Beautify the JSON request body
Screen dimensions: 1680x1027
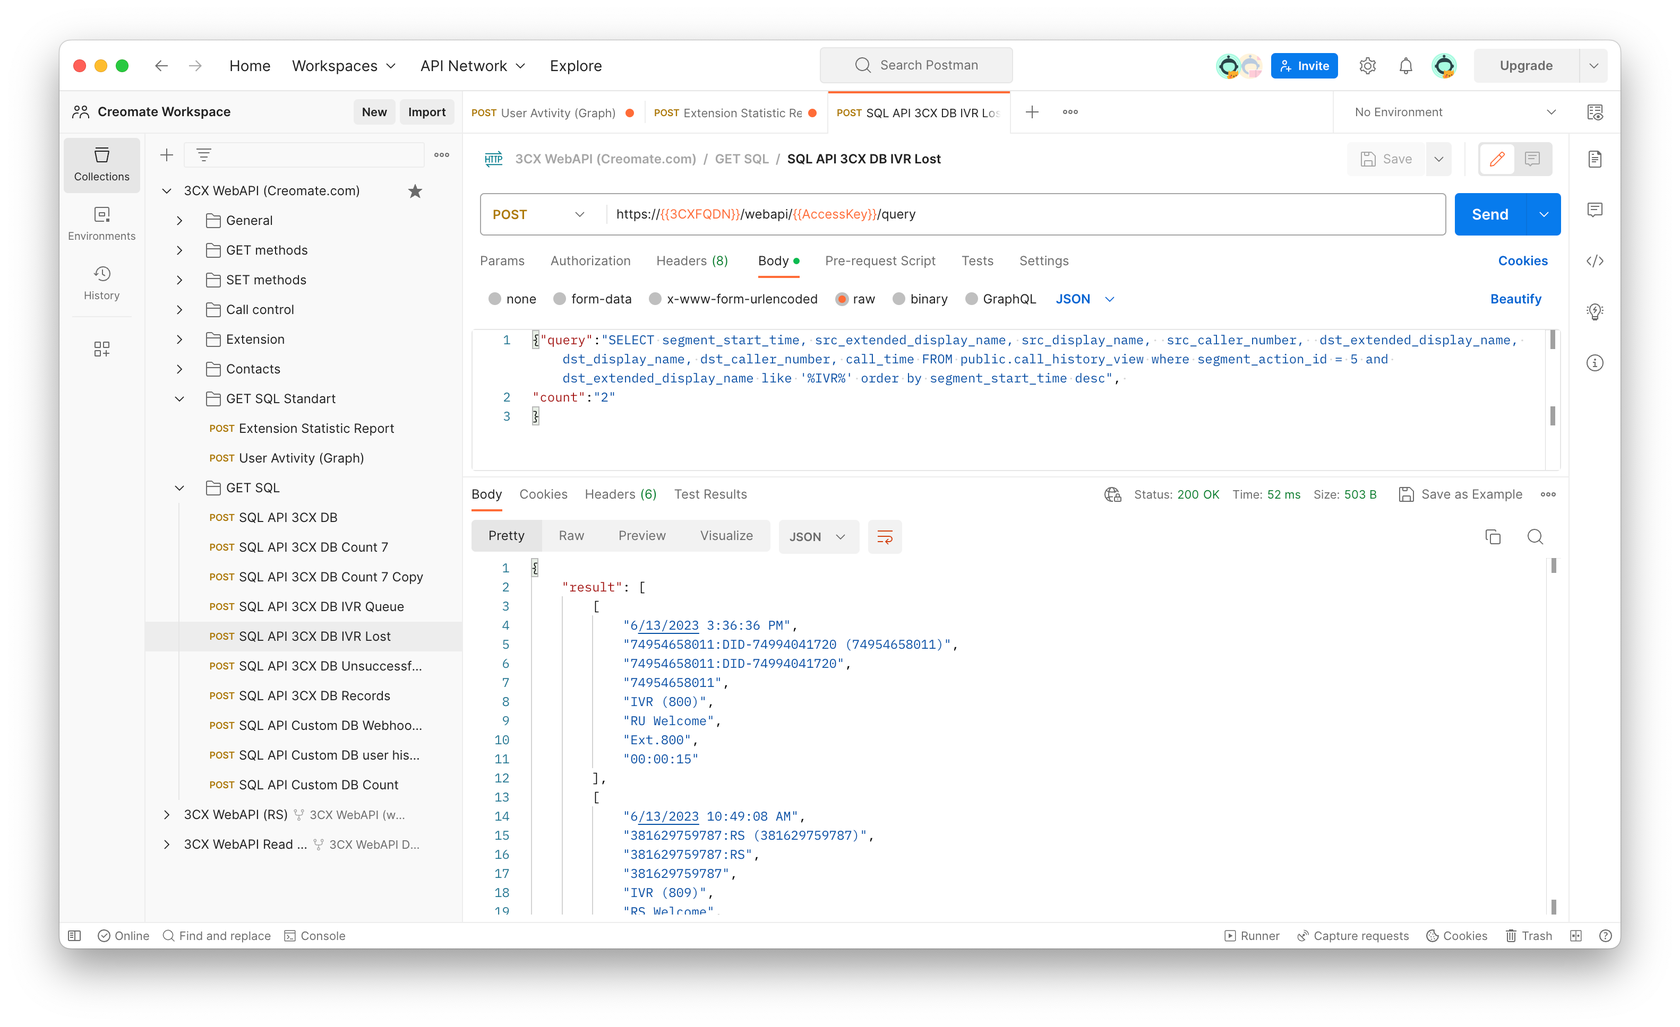click(1516, 298)
